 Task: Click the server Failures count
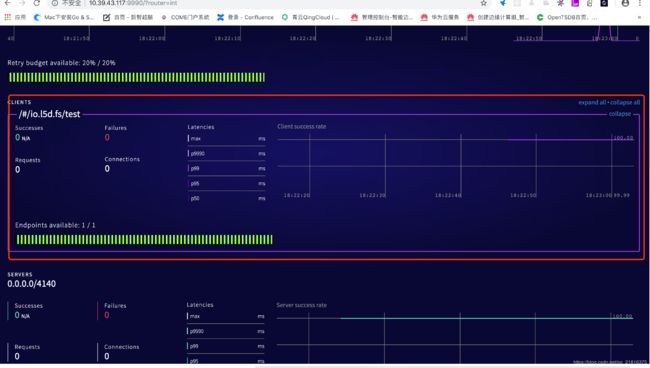(107, 315)
